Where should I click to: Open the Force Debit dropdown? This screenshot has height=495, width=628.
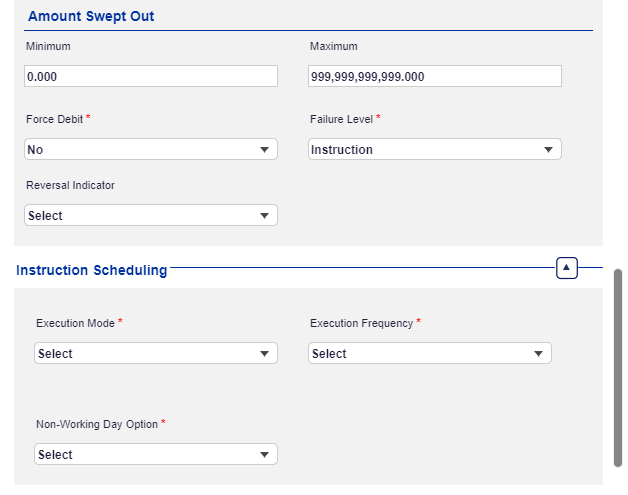150,149
